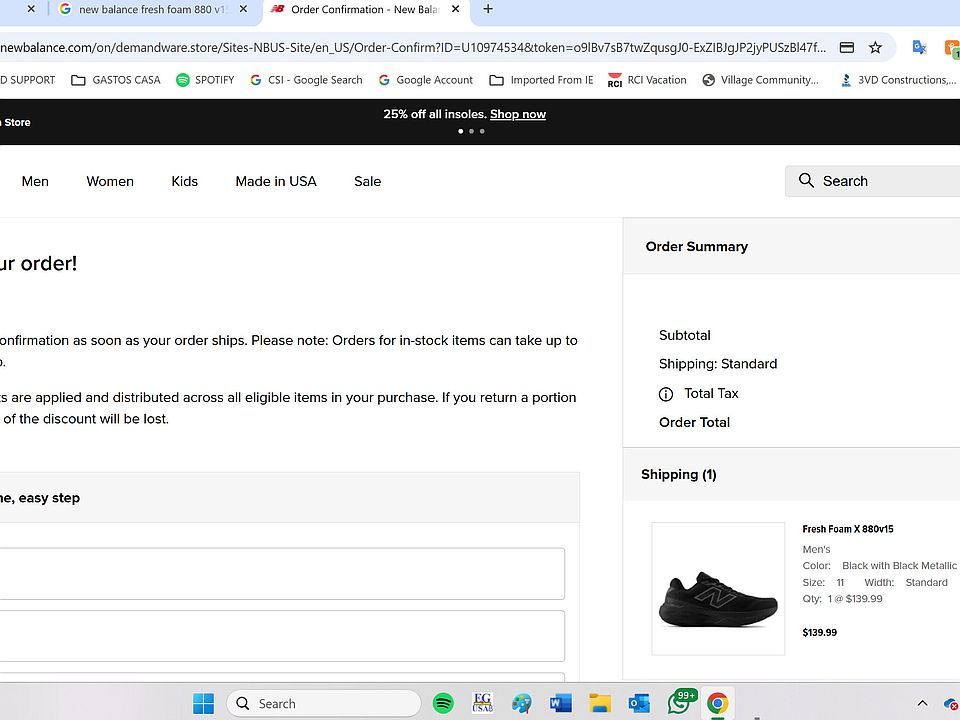
Task: Open the Made in USA menu
Action: 276,181
